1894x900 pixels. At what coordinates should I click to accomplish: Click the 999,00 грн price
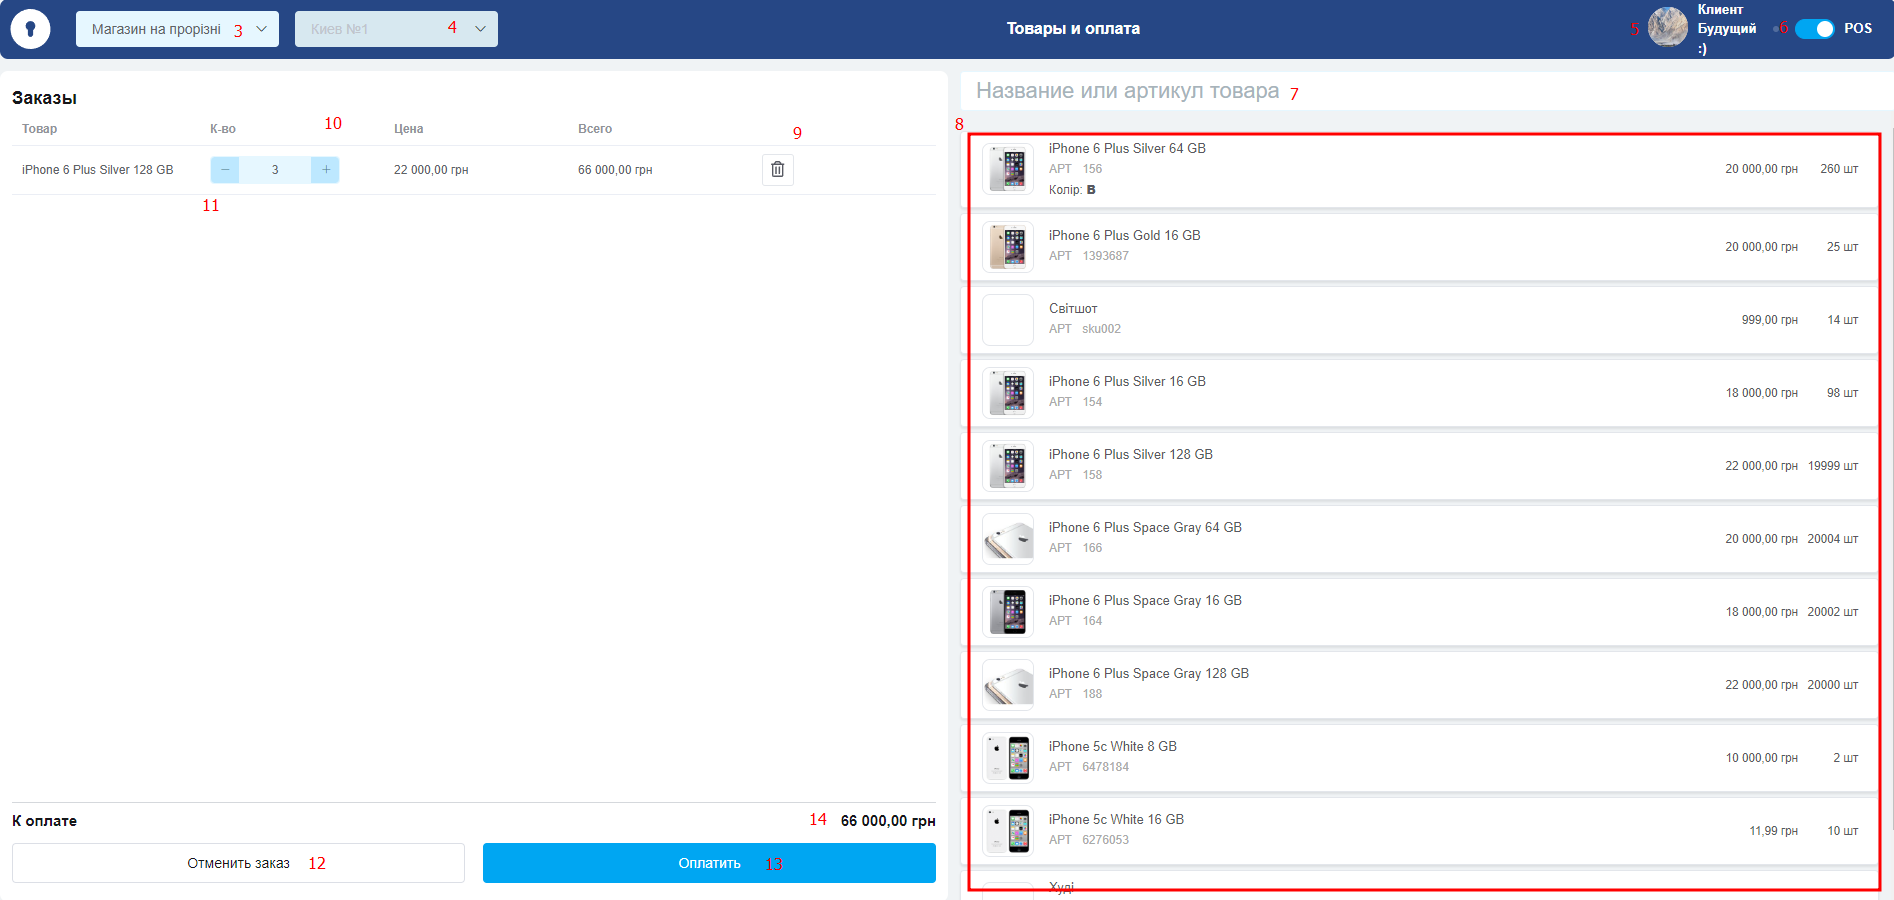tap(1770, 320)
